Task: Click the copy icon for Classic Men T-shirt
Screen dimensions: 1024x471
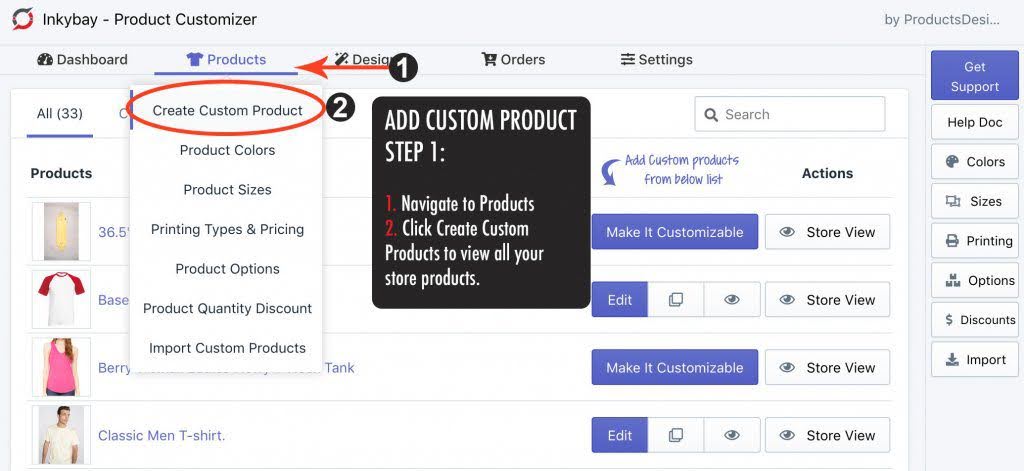Action: (676, 436)
